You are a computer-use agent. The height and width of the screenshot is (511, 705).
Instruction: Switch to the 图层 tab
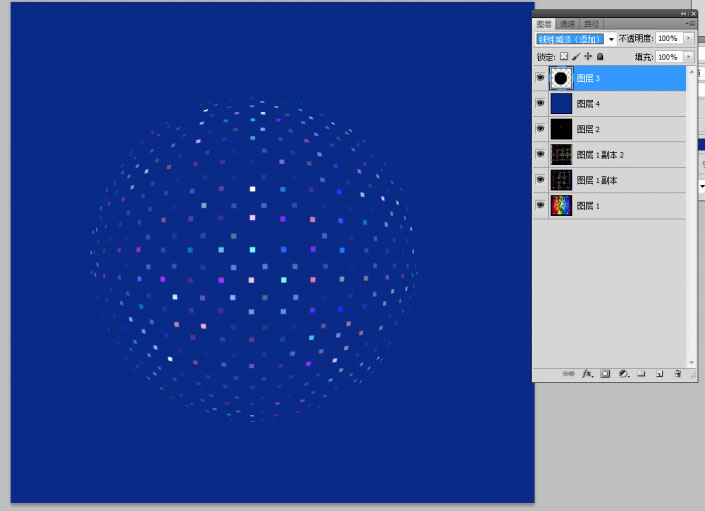(544, 24)
